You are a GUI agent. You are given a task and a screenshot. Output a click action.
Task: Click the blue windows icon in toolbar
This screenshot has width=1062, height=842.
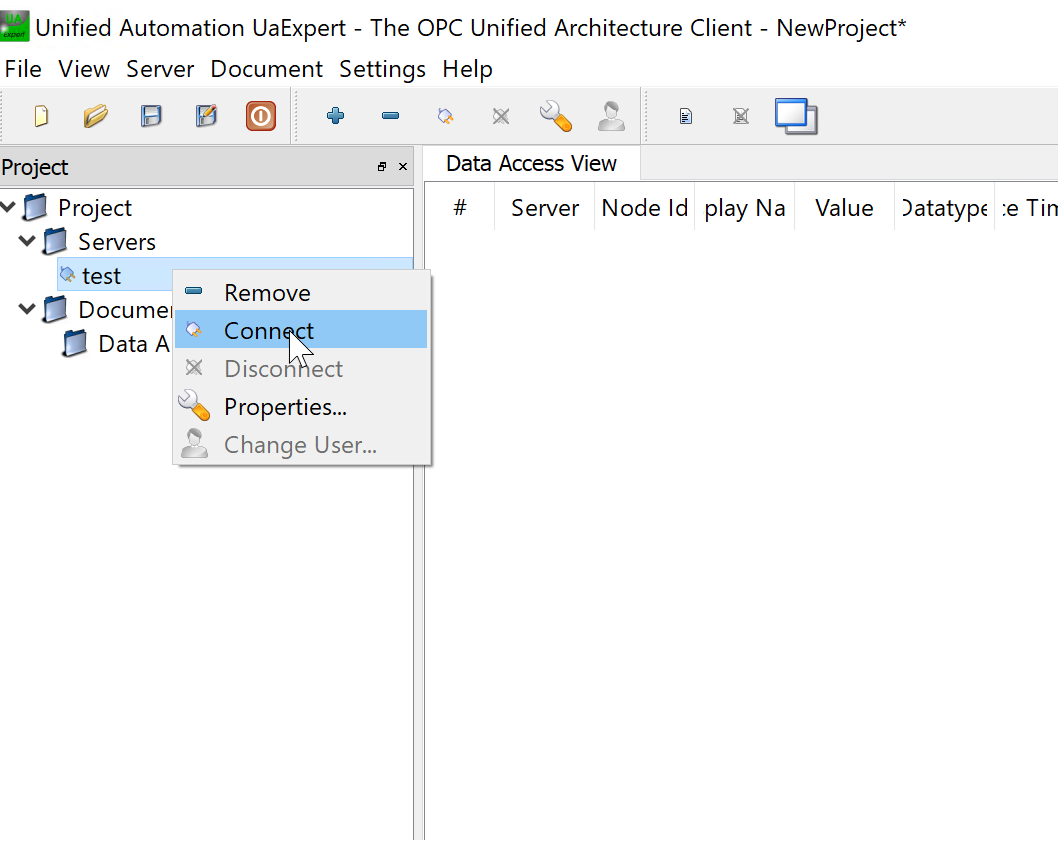[x=796, y=116]
